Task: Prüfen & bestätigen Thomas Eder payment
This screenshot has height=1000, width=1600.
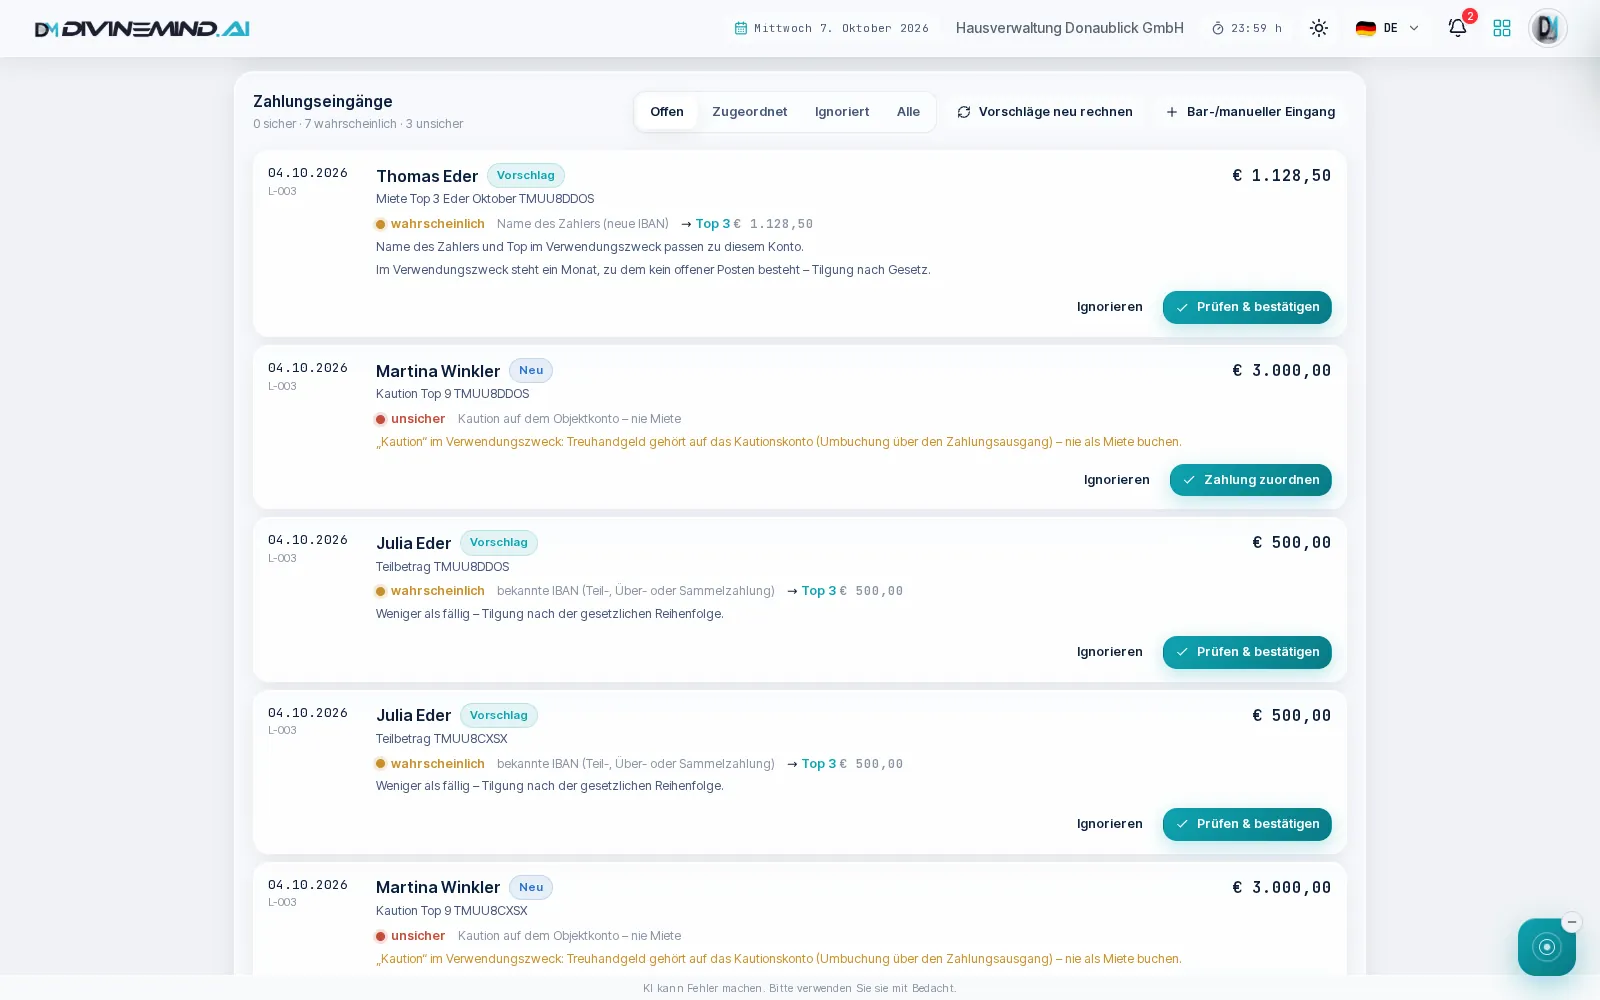Action: (1247, 307)
